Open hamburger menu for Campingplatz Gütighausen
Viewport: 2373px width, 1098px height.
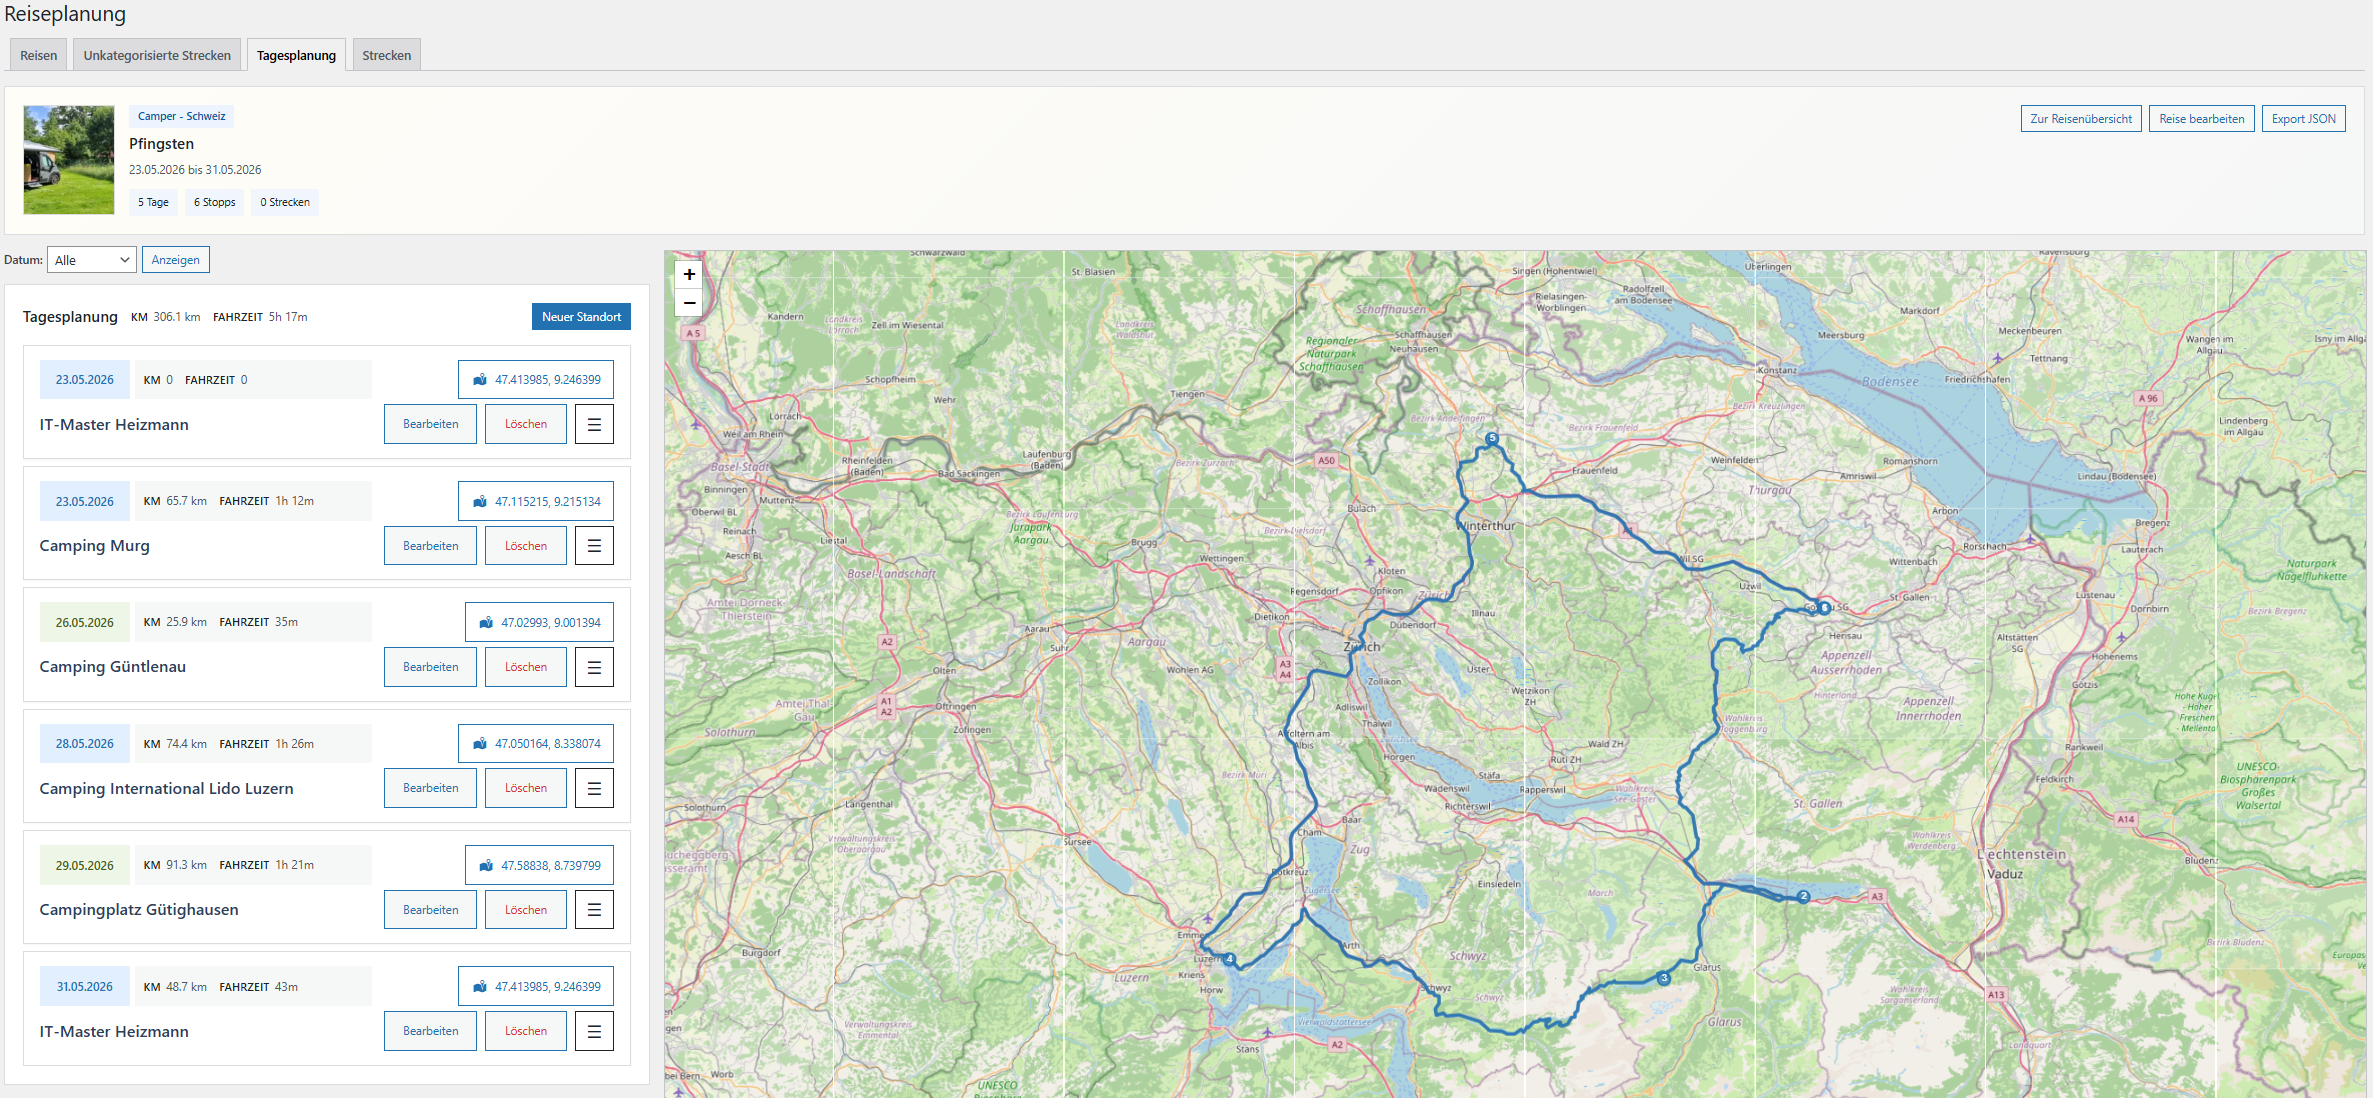pyautogui.click(x=594, y=910)
